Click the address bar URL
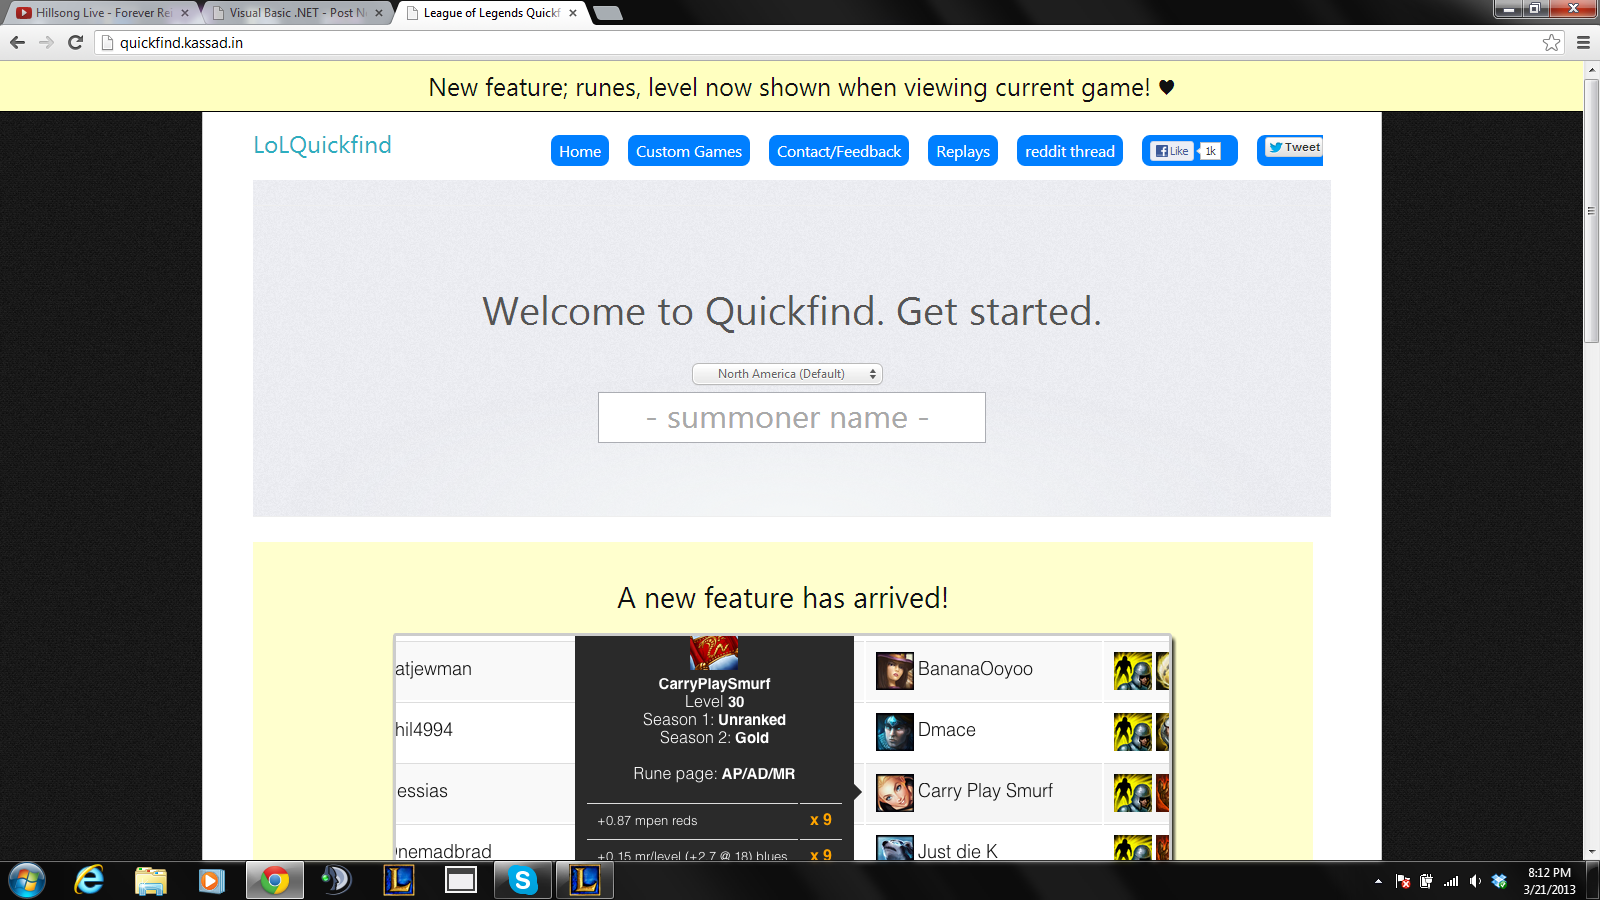 [x=181, y=42]
